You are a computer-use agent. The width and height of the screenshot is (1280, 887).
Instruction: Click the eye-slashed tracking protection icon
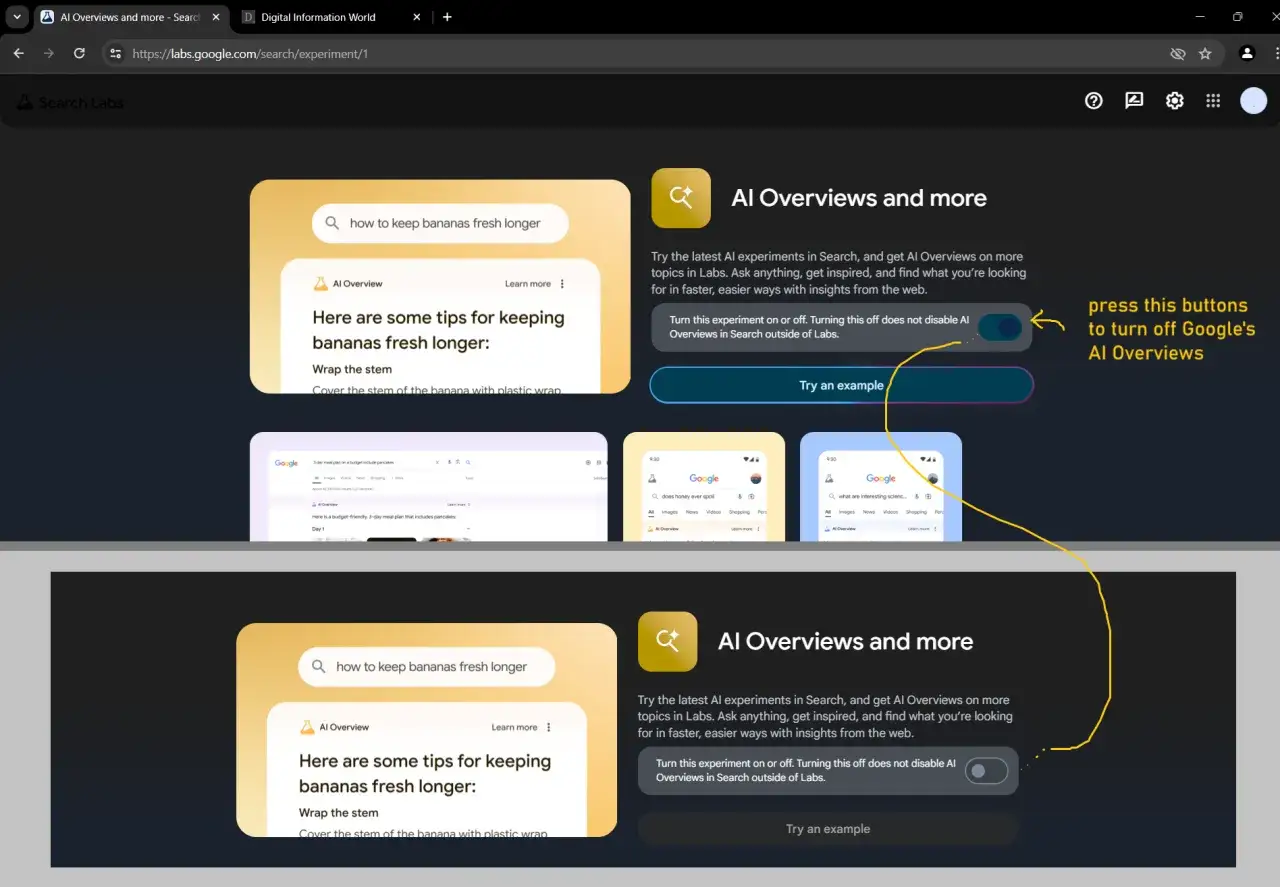tap(1177, 54)
